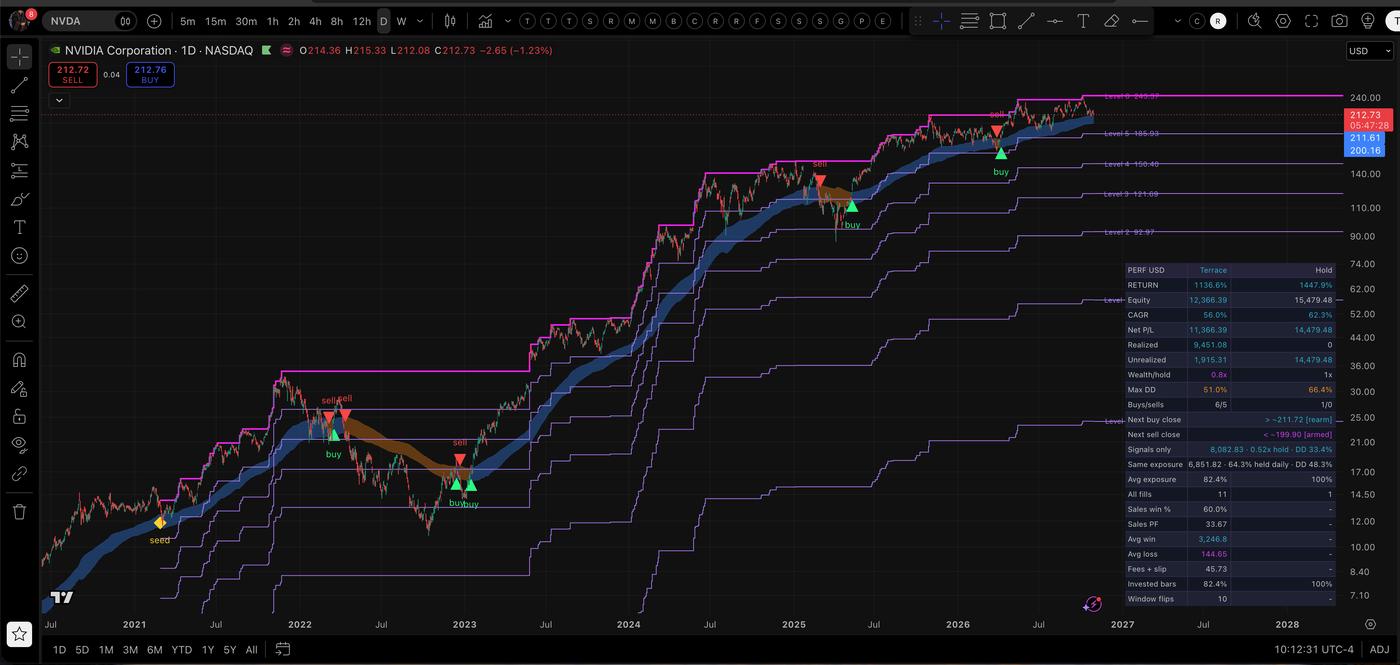Enter fullscreen mode icon
1400x665 pixels.
(x=1311, y=21)
